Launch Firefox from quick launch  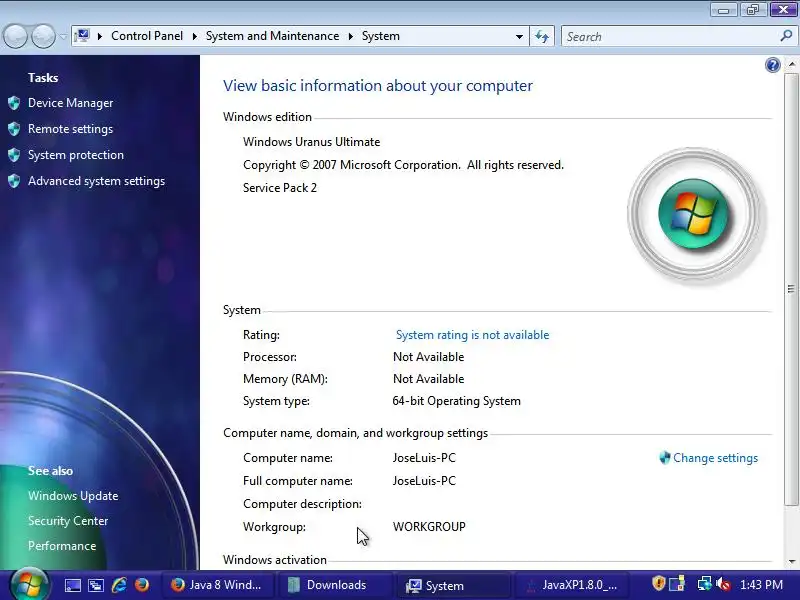point(142,585)
